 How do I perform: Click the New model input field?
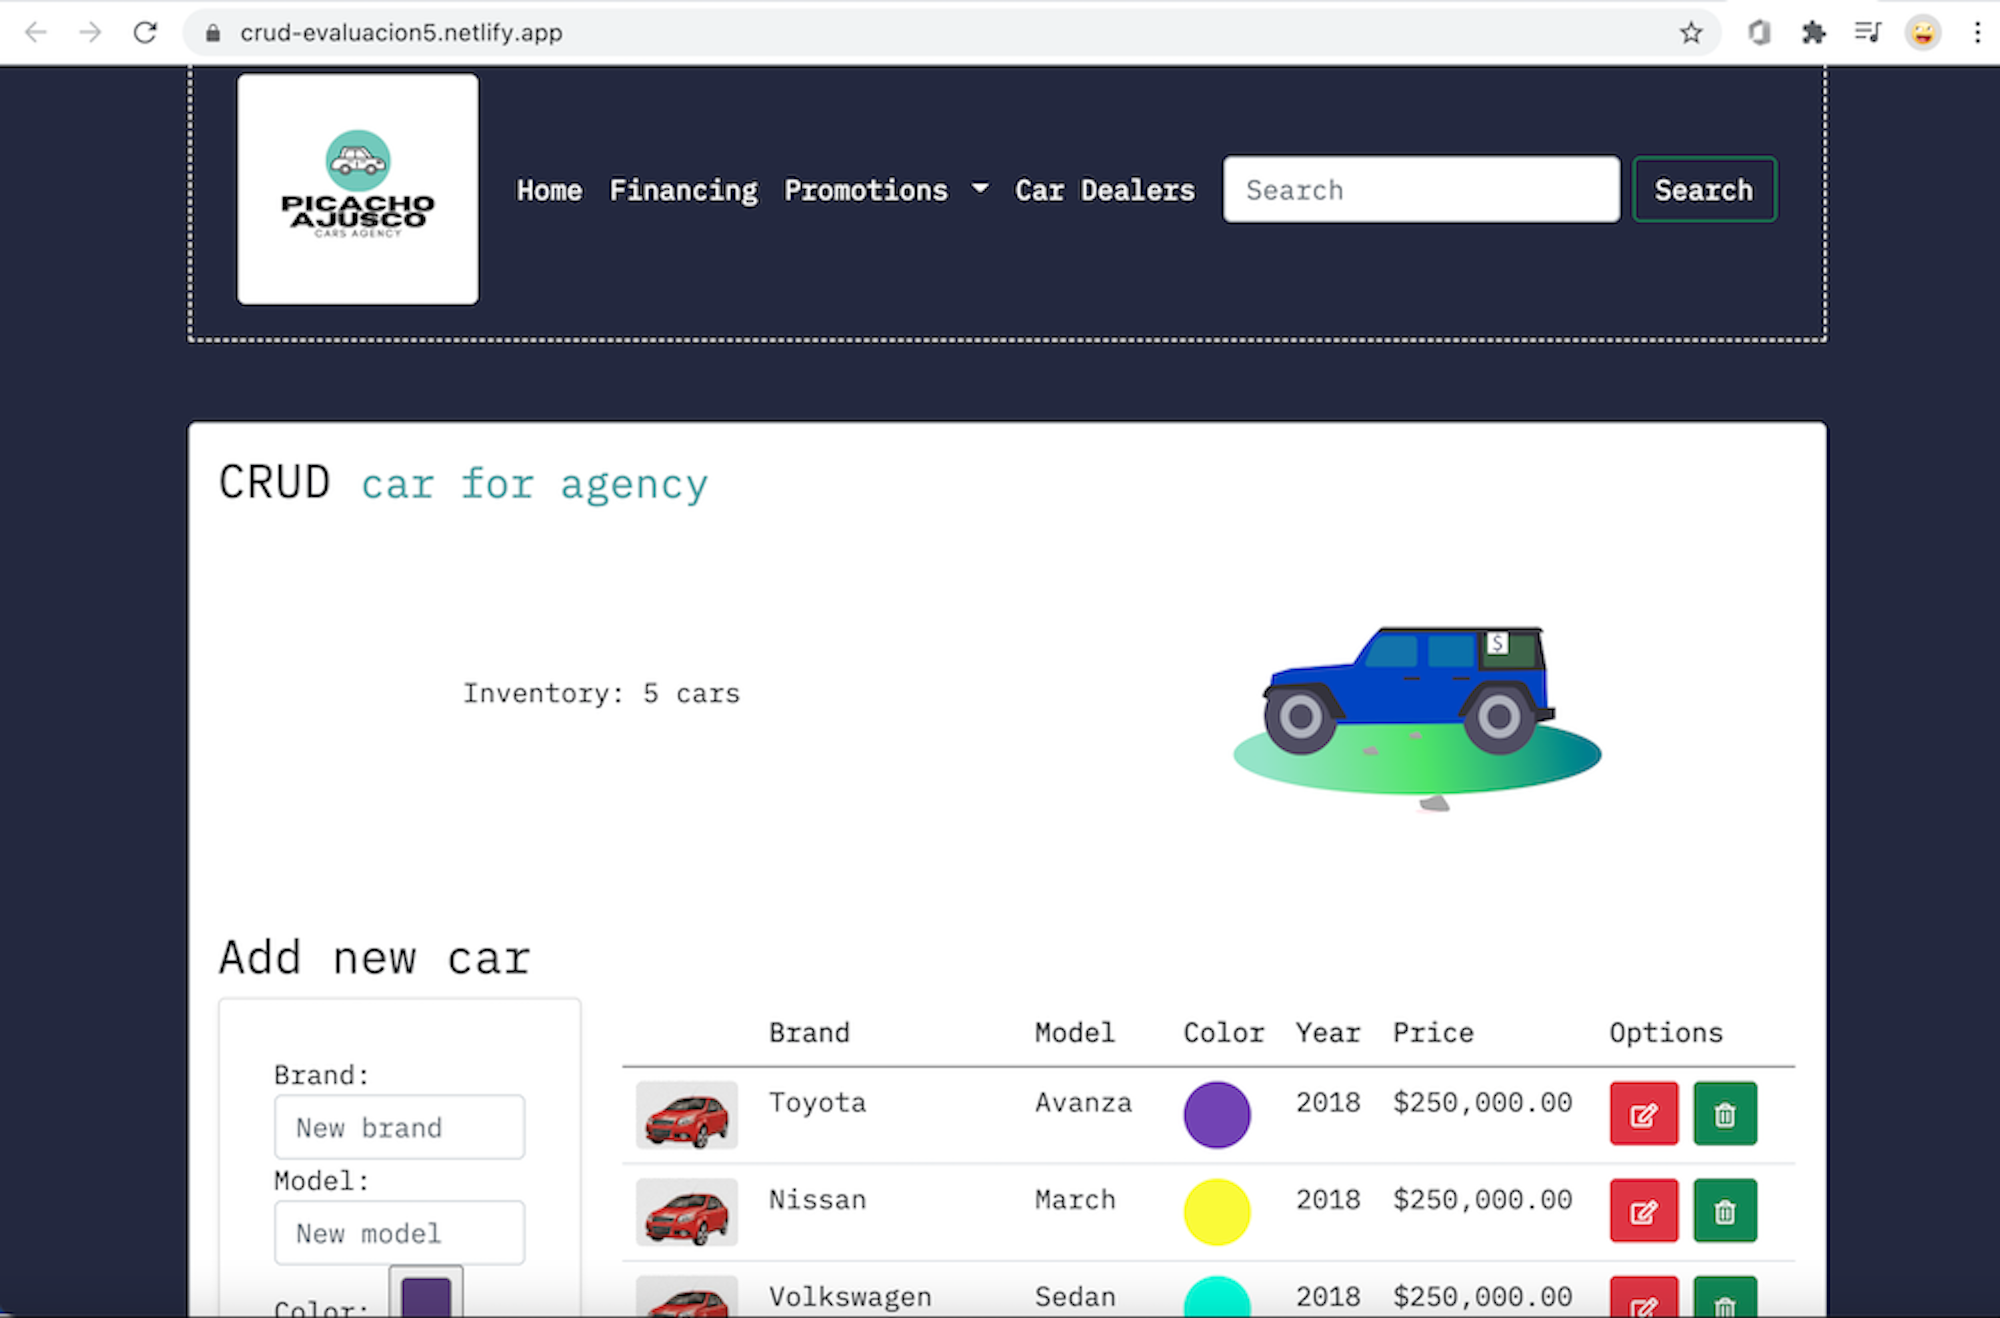pyautogui.click(x=397, y=1233)
